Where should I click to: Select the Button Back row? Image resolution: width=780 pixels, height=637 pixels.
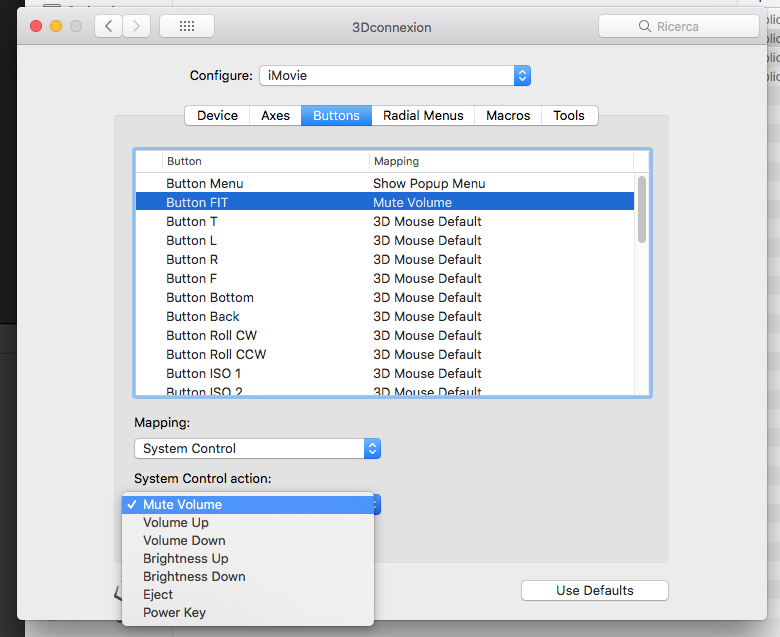click(x=385, y=316)
